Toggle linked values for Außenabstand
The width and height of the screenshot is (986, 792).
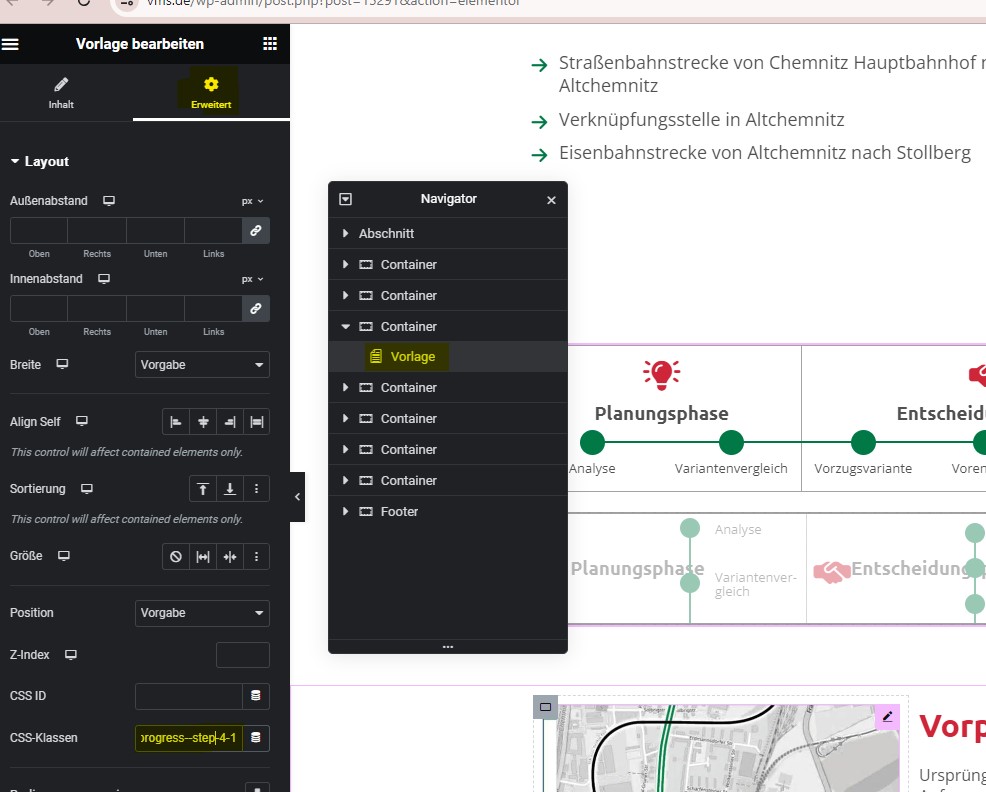(256, 231)
